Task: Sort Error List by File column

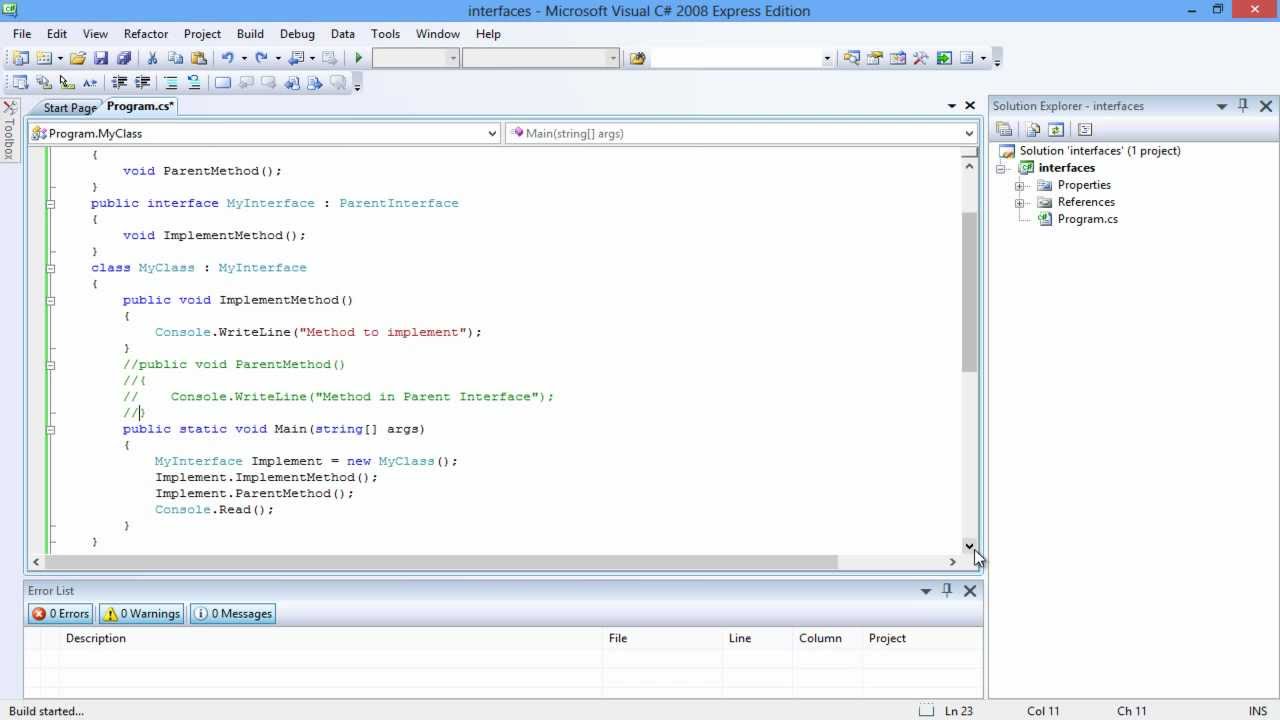Action: click(x=663, y=638)
